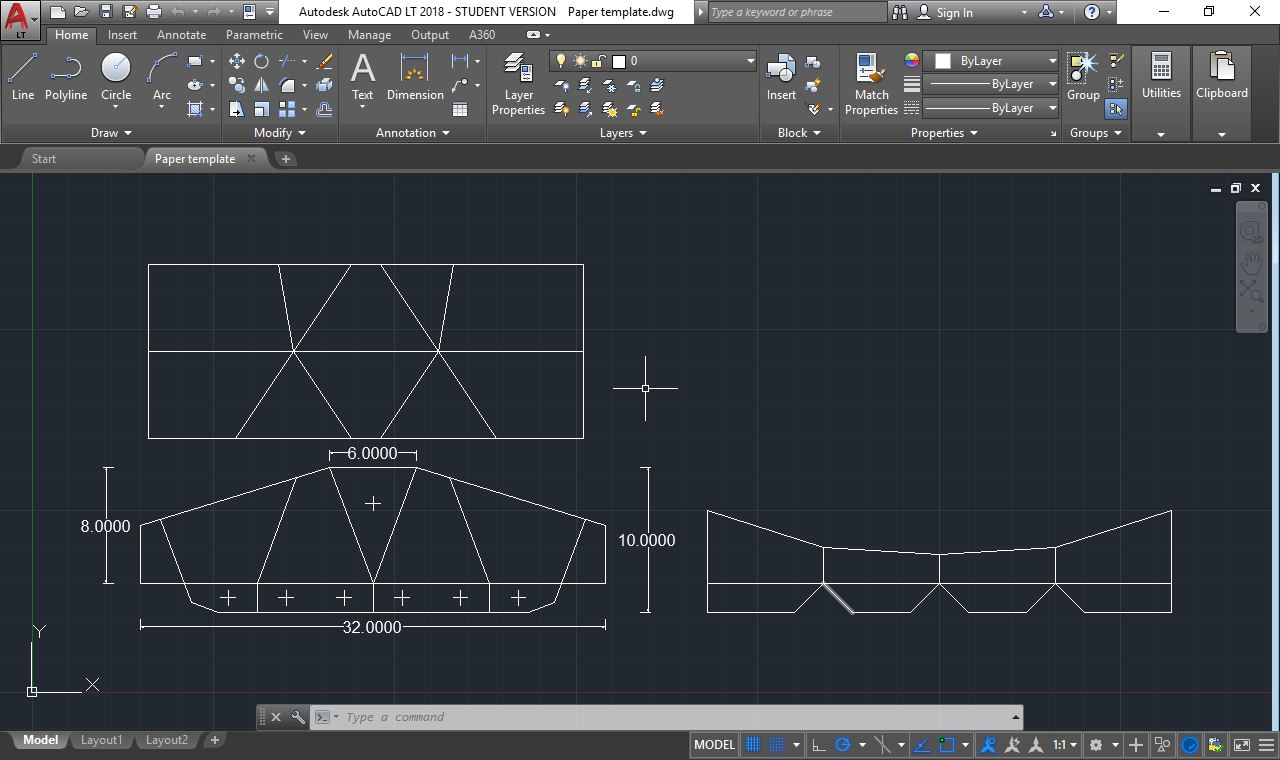This screenshot has width=1280, height=760.
Task: Toggle group selection on/off in Groups panel
Action: click(1117, 109)
